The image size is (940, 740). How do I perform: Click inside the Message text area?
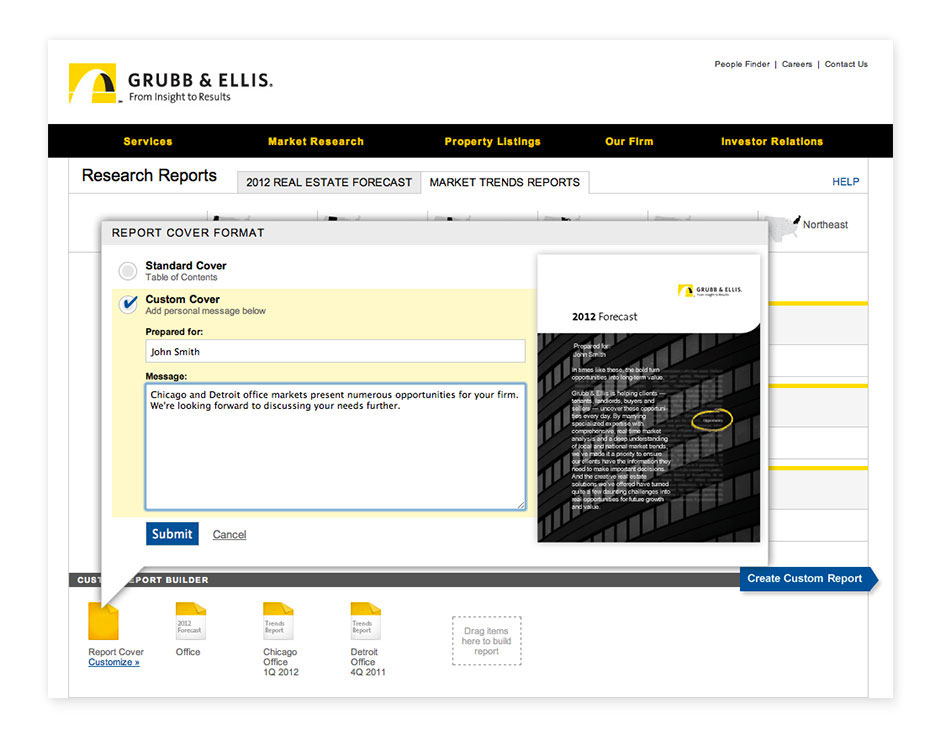[x=335, y=447]
